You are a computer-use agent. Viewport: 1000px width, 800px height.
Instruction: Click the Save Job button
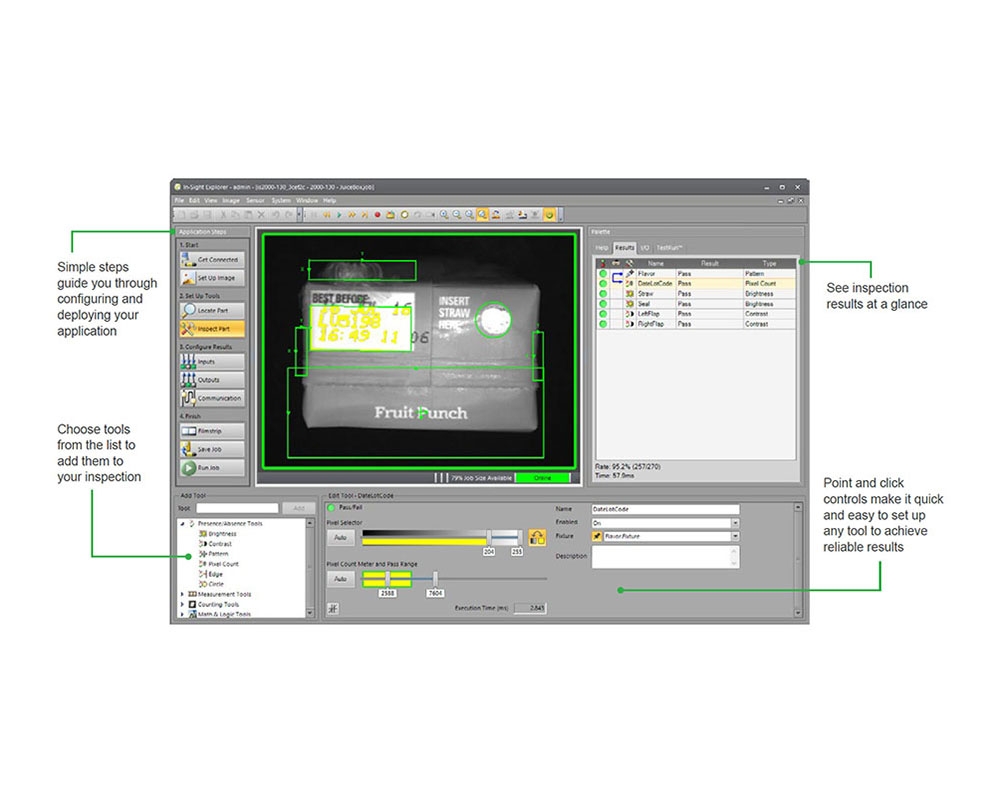pos(210,449)
